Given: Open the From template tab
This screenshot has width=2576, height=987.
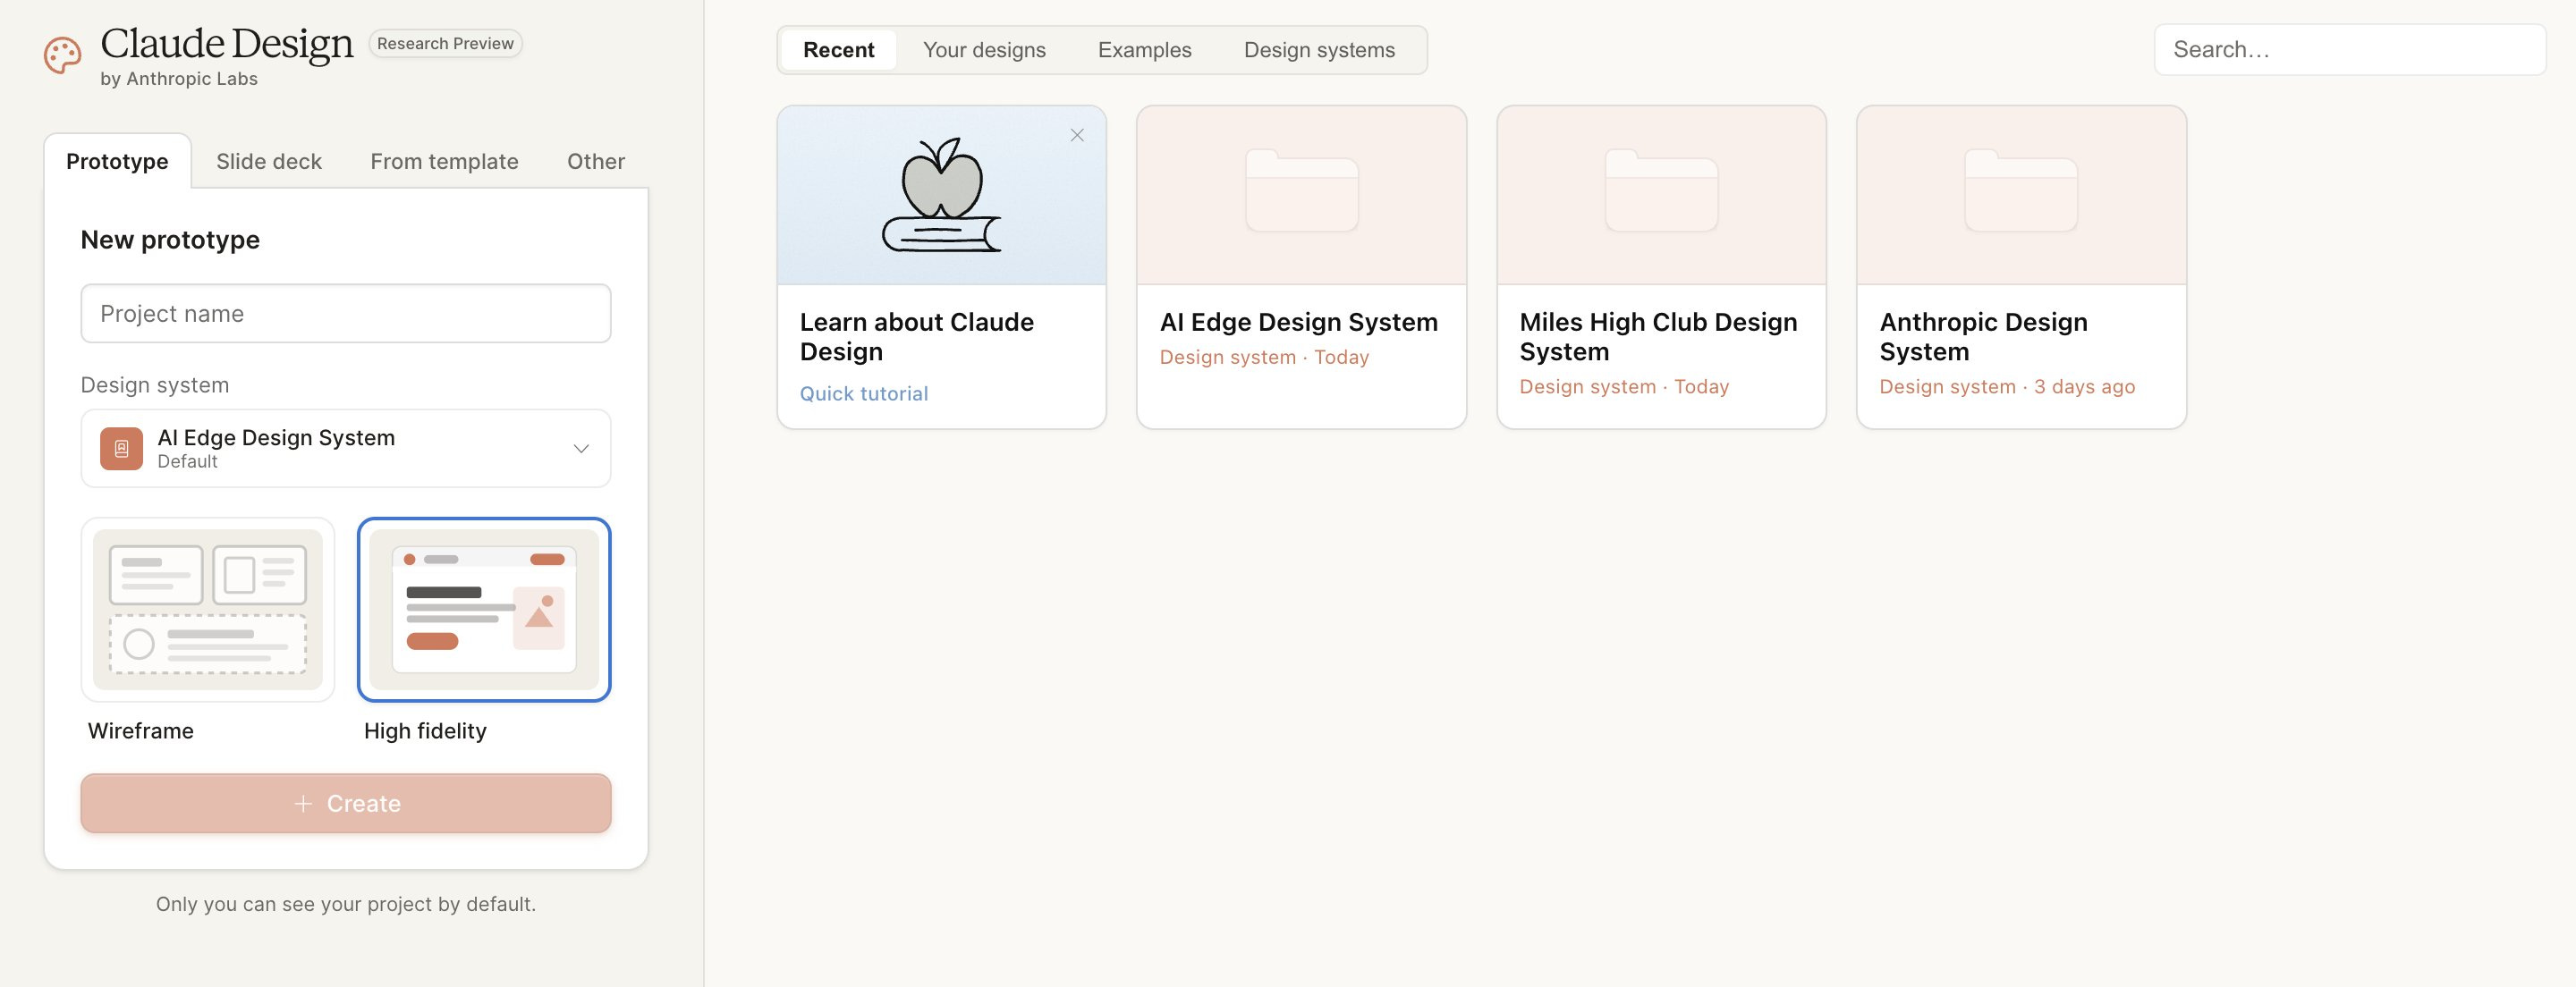Looking at the screenshot, I should pyautogui.click(x=444, y=162).
